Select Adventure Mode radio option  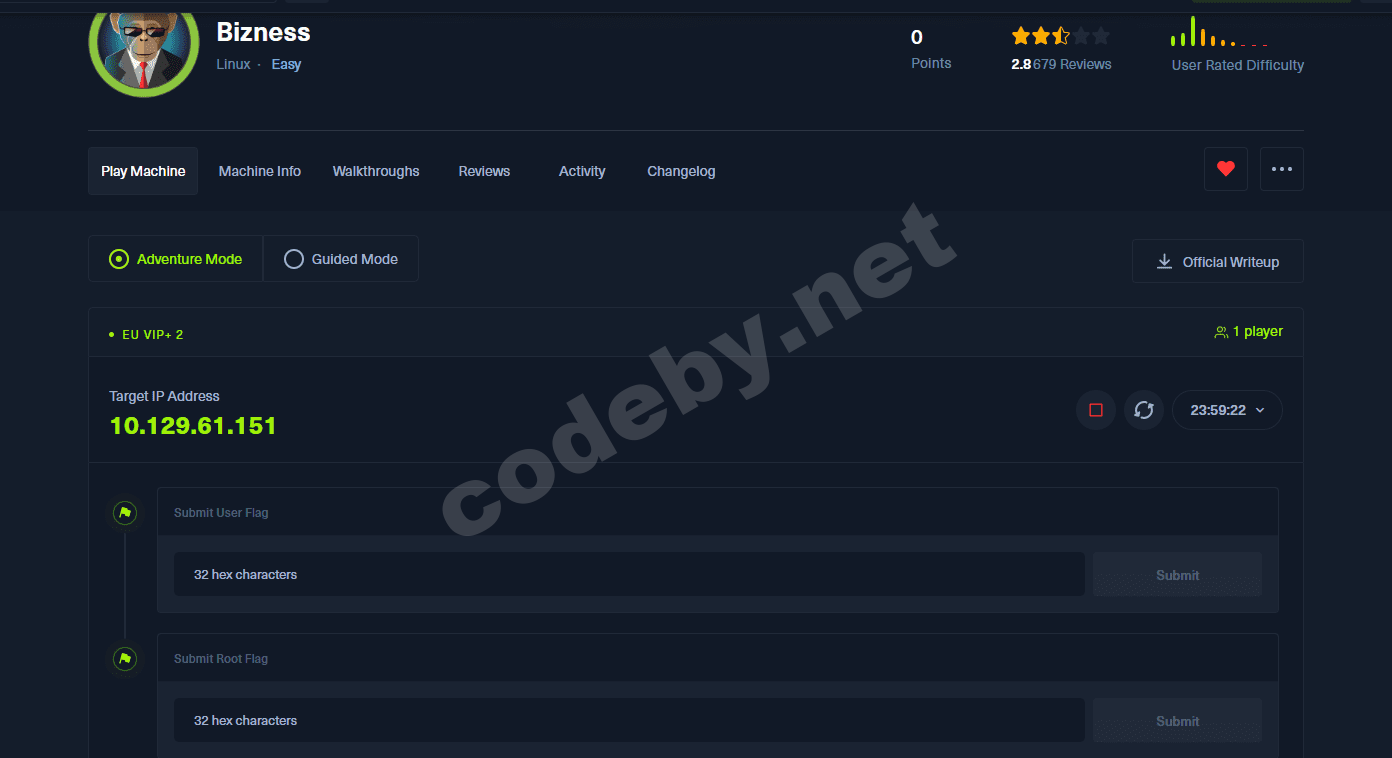click(176, 259)
